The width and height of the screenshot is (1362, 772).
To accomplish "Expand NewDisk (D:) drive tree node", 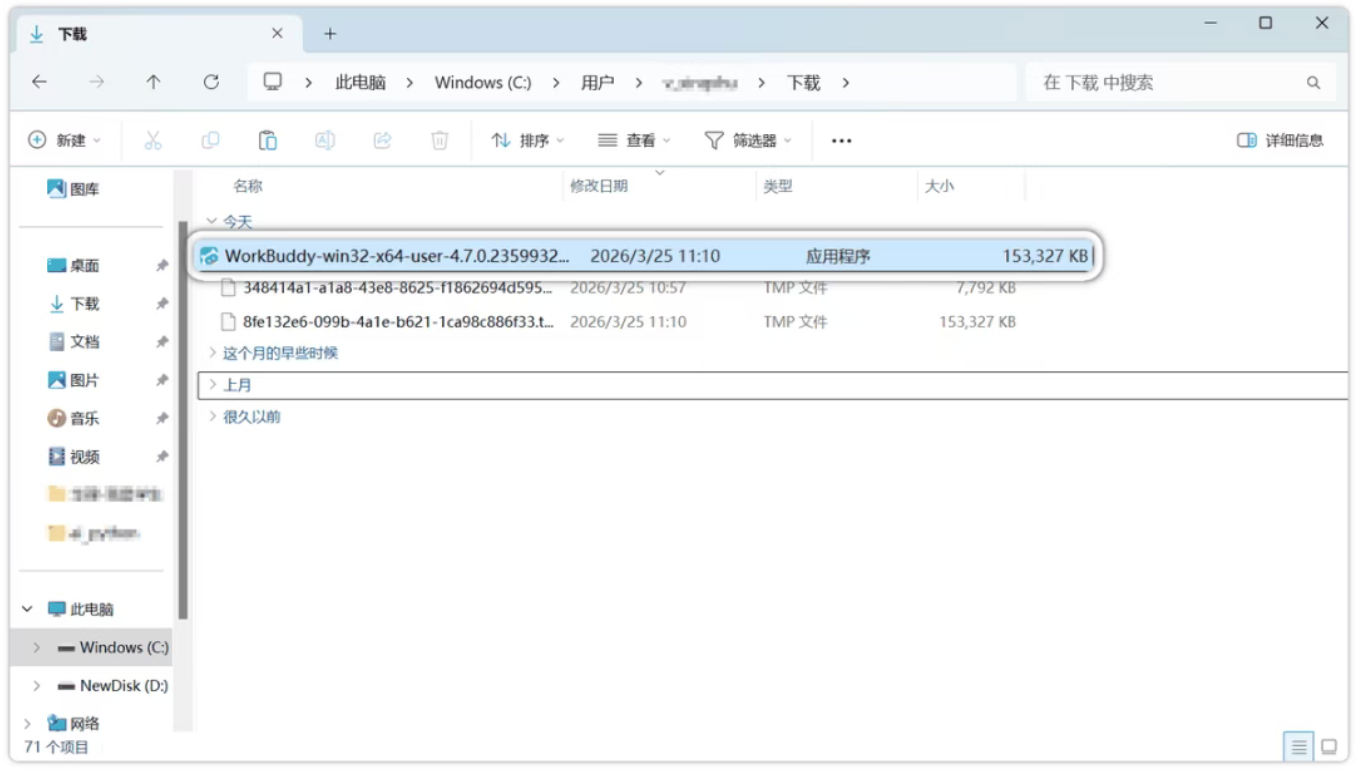I will tap(37, 686).
